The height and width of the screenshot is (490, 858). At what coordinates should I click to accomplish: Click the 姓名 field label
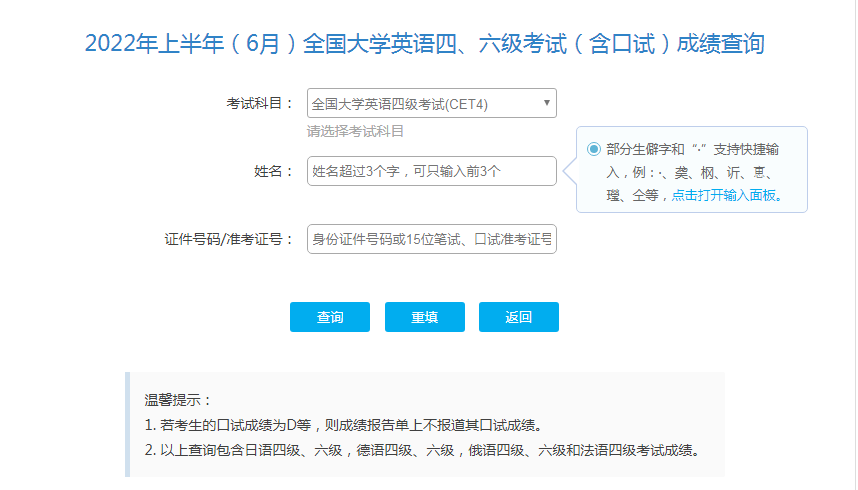[x=274, y=171]
